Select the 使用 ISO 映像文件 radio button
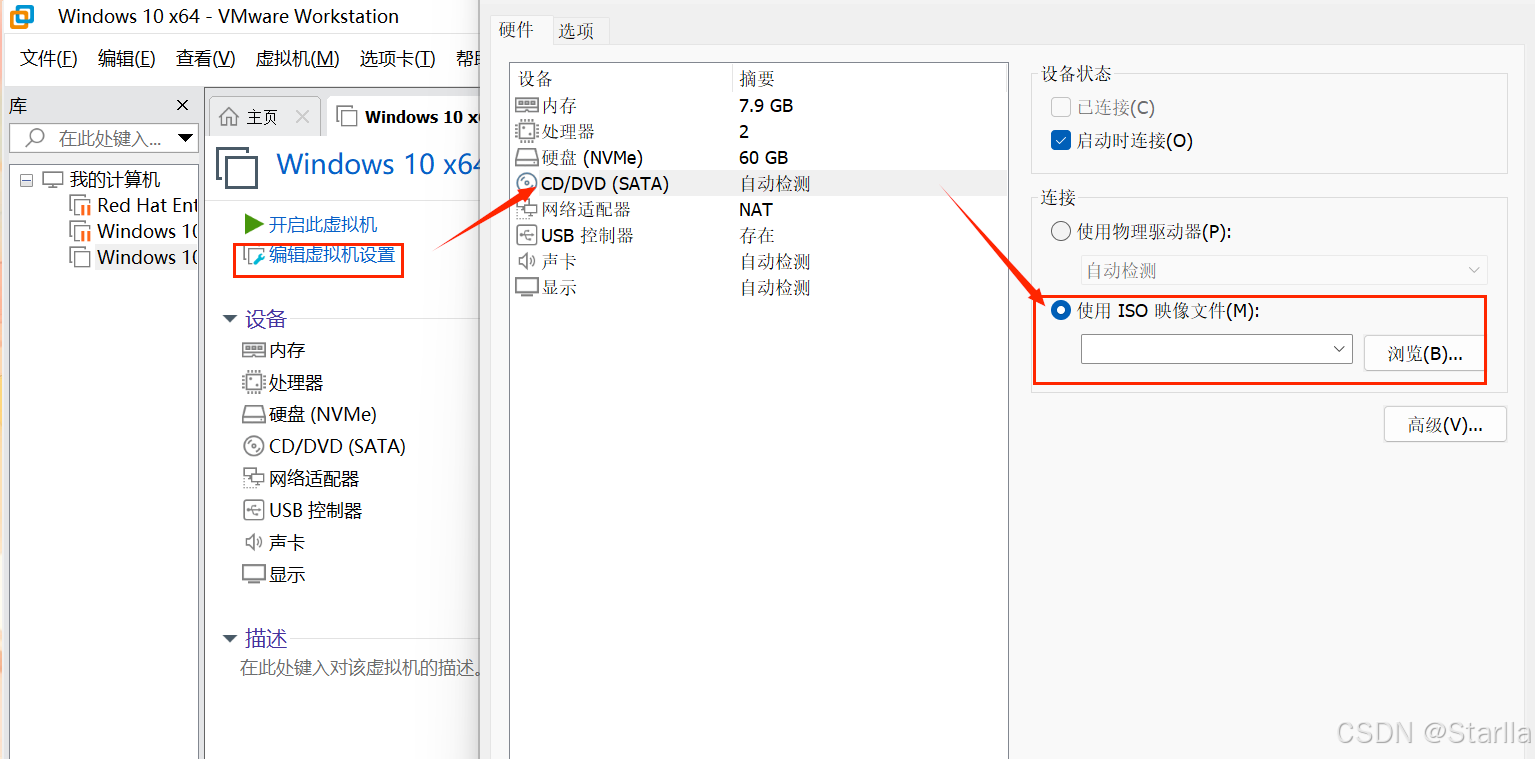Image resolution: width=1535 pixels, height=759 pixels. pos(1060,310)
